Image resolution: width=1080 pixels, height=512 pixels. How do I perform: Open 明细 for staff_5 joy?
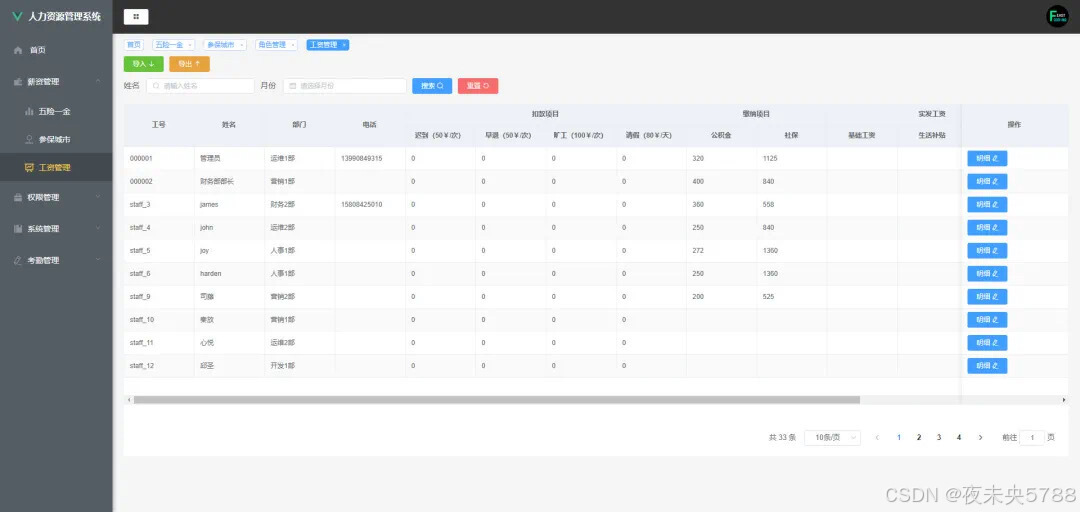987,251
